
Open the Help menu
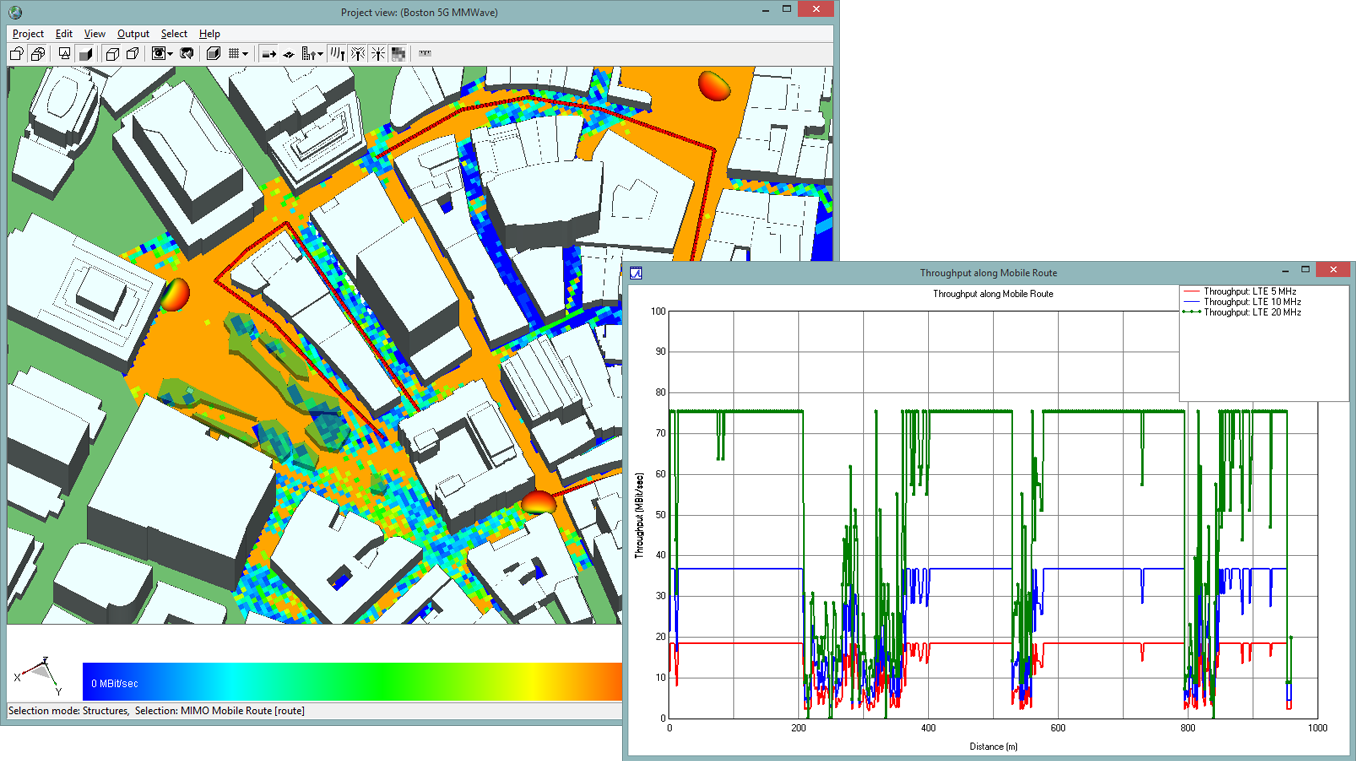[209, 34]
